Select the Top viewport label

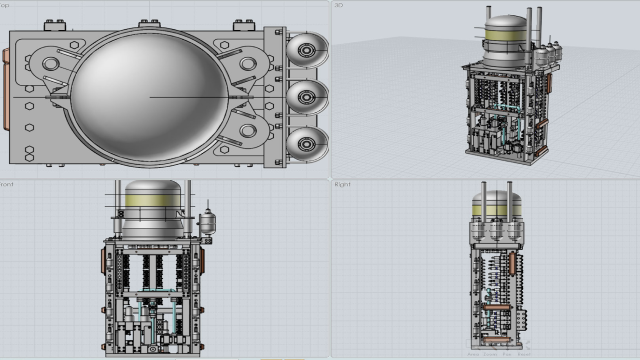click(x=4, y=5)
